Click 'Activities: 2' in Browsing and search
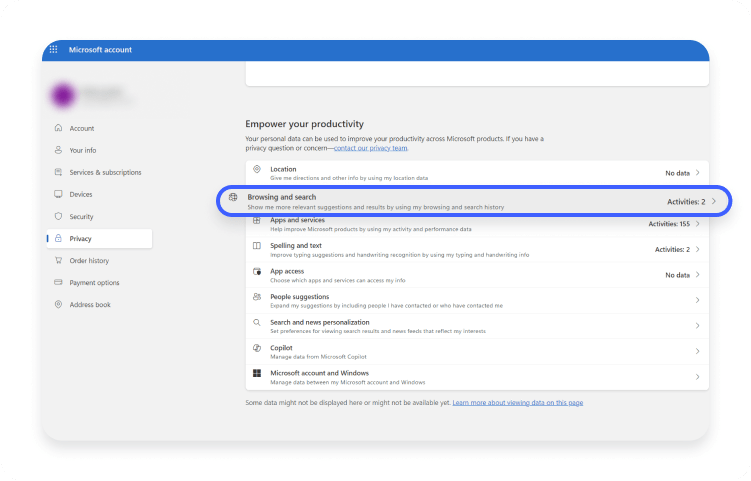 (686, 202)
